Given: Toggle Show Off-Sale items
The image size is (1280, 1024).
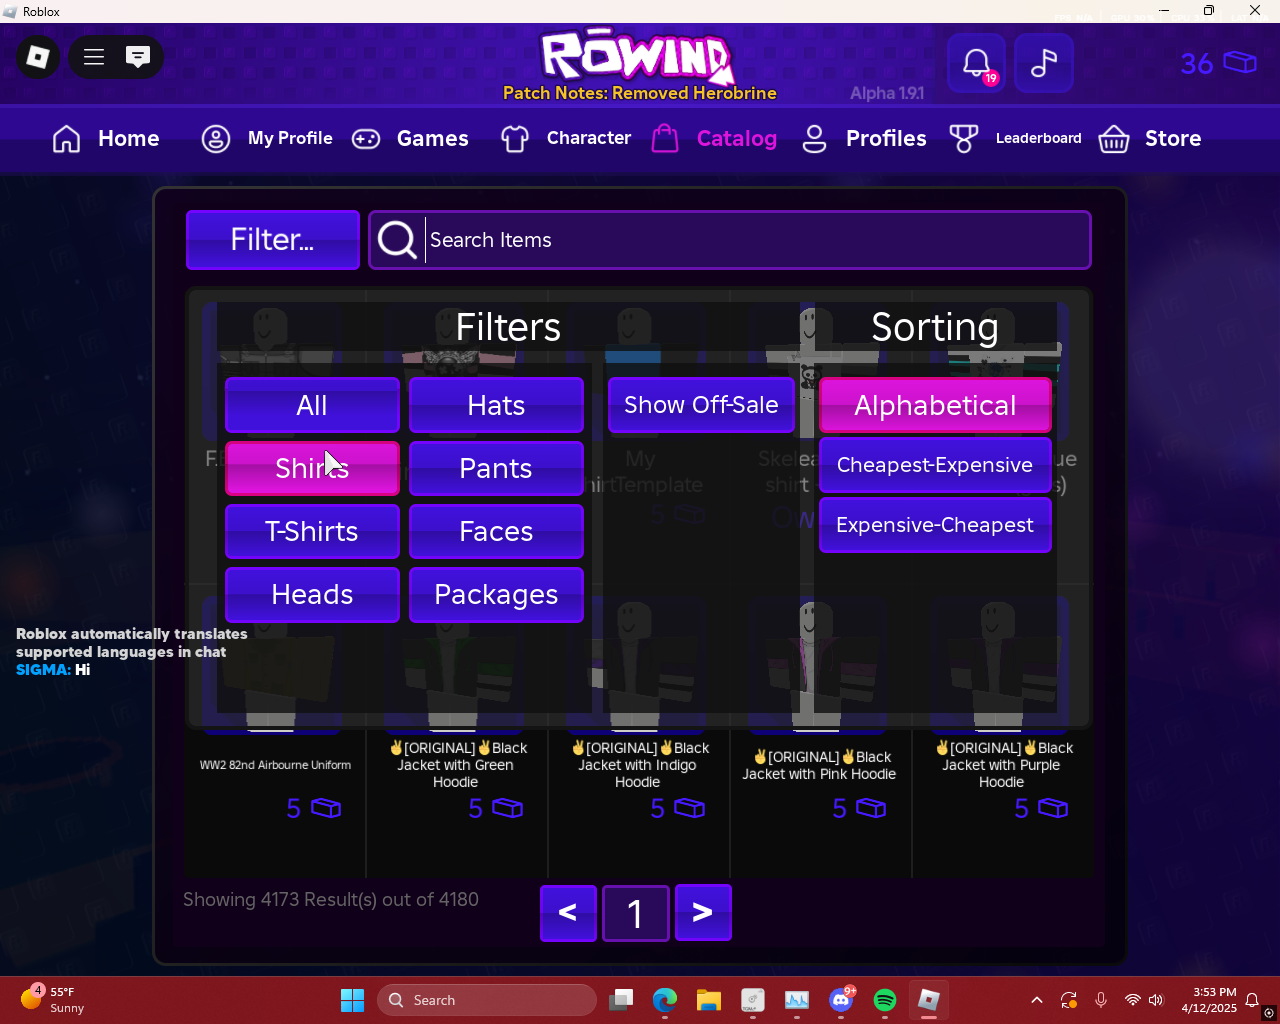Looking at the screenshot, I should [x=701, y=405].
